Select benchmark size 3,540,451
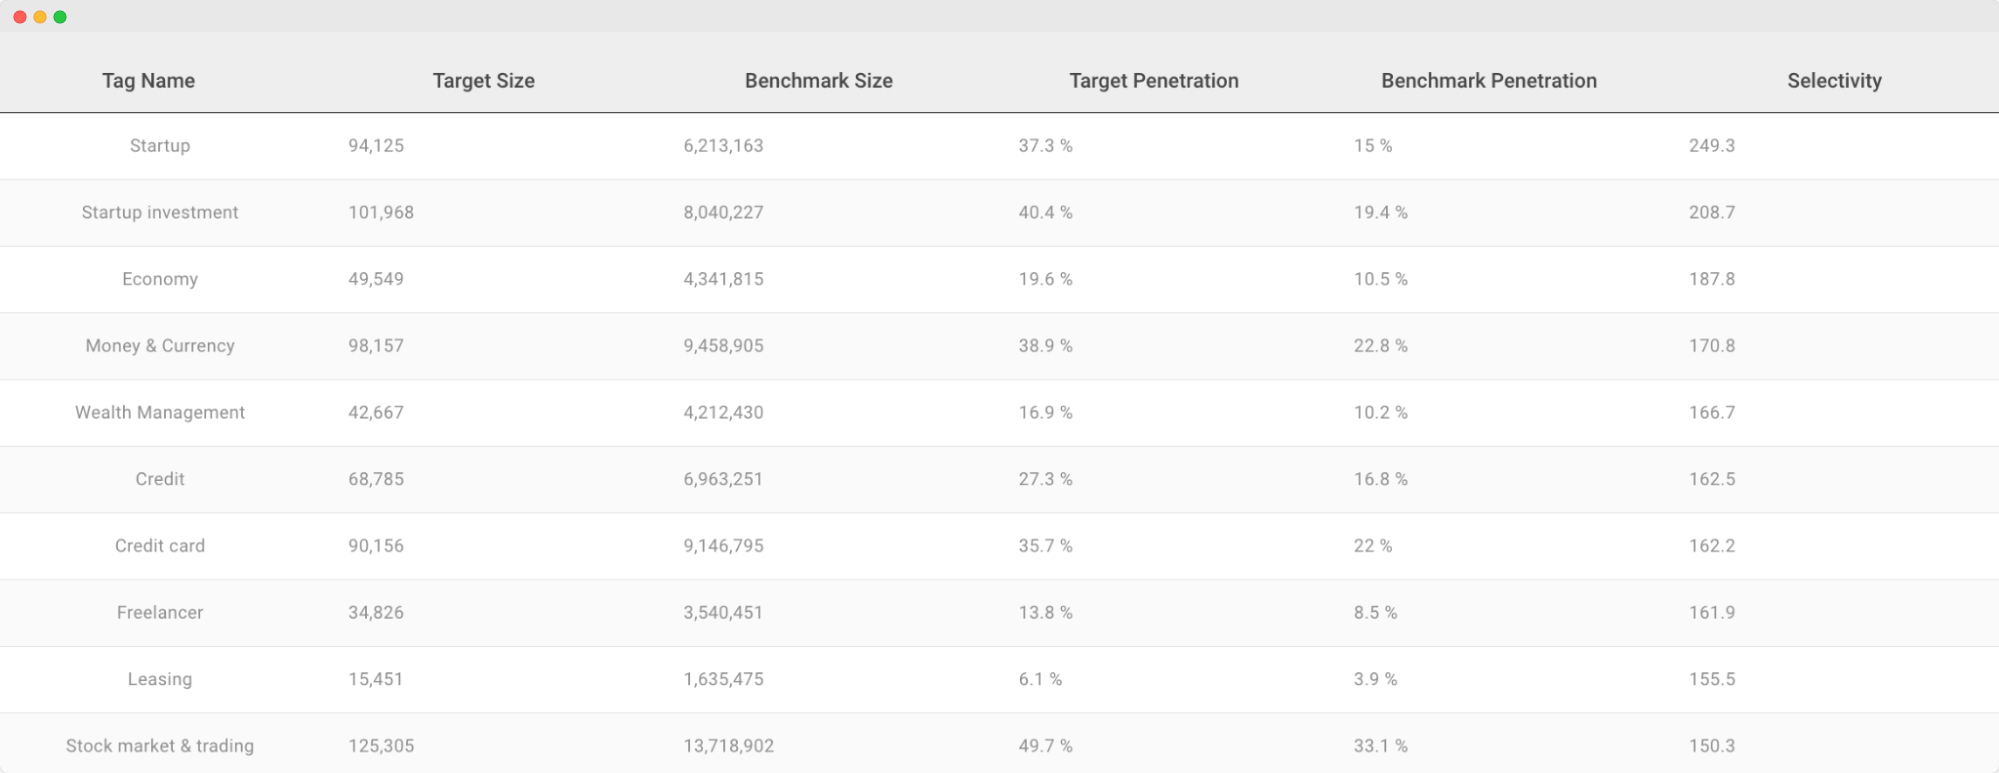 click(723, 612)
